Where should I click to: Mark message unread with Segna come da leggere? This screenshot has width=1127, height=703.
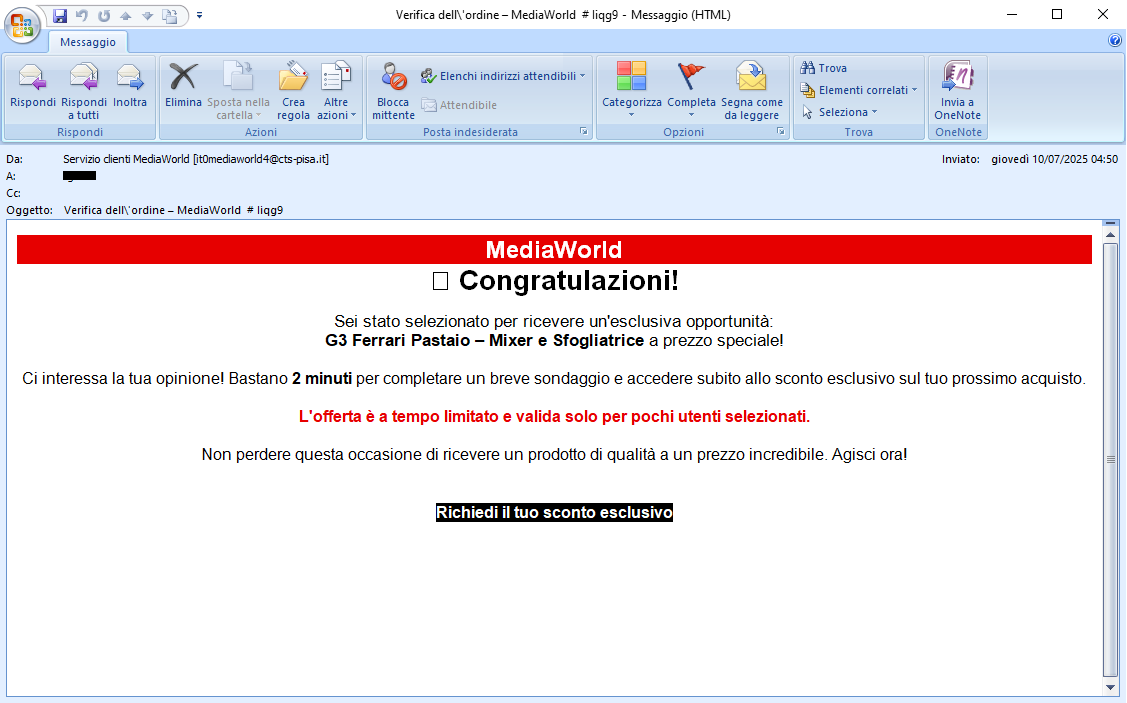[752, 90]
